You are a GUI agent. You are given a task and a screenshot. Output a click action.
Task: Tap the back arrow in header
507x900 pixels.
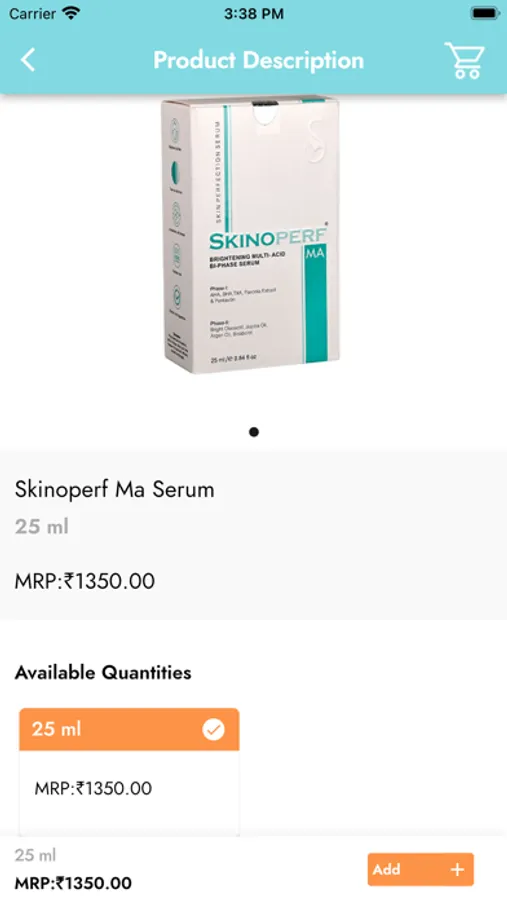[28, 60]
